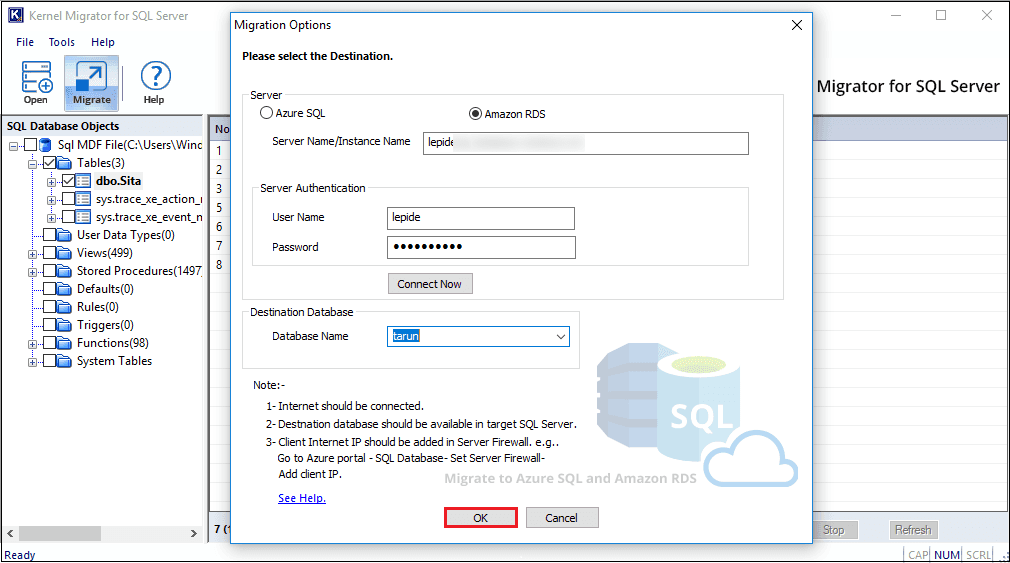Click the sys.trace_xe_action table icon

(83, 199)
